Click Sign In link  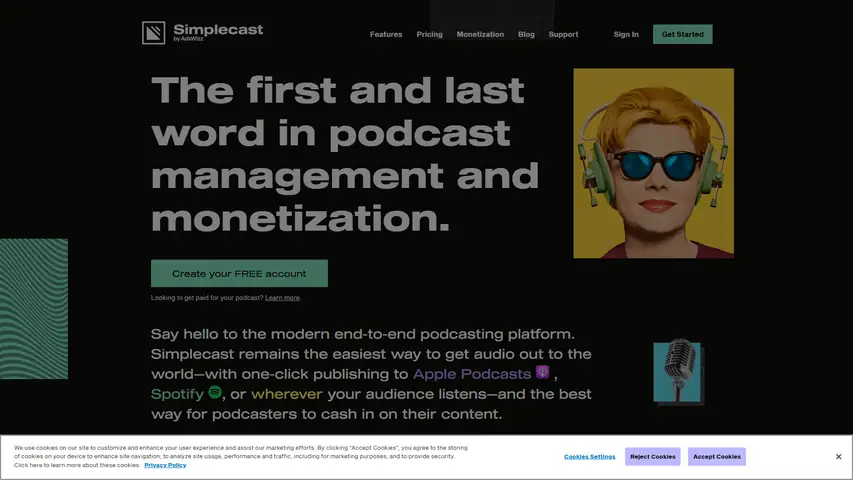[626, 34]
